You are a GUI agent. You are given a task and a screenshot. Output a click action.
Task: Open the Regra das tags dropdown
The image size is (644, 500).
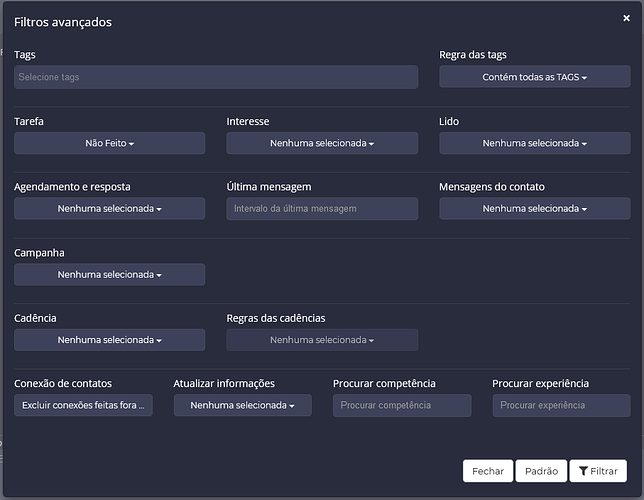pyautogui.click(x=534, y=77)
